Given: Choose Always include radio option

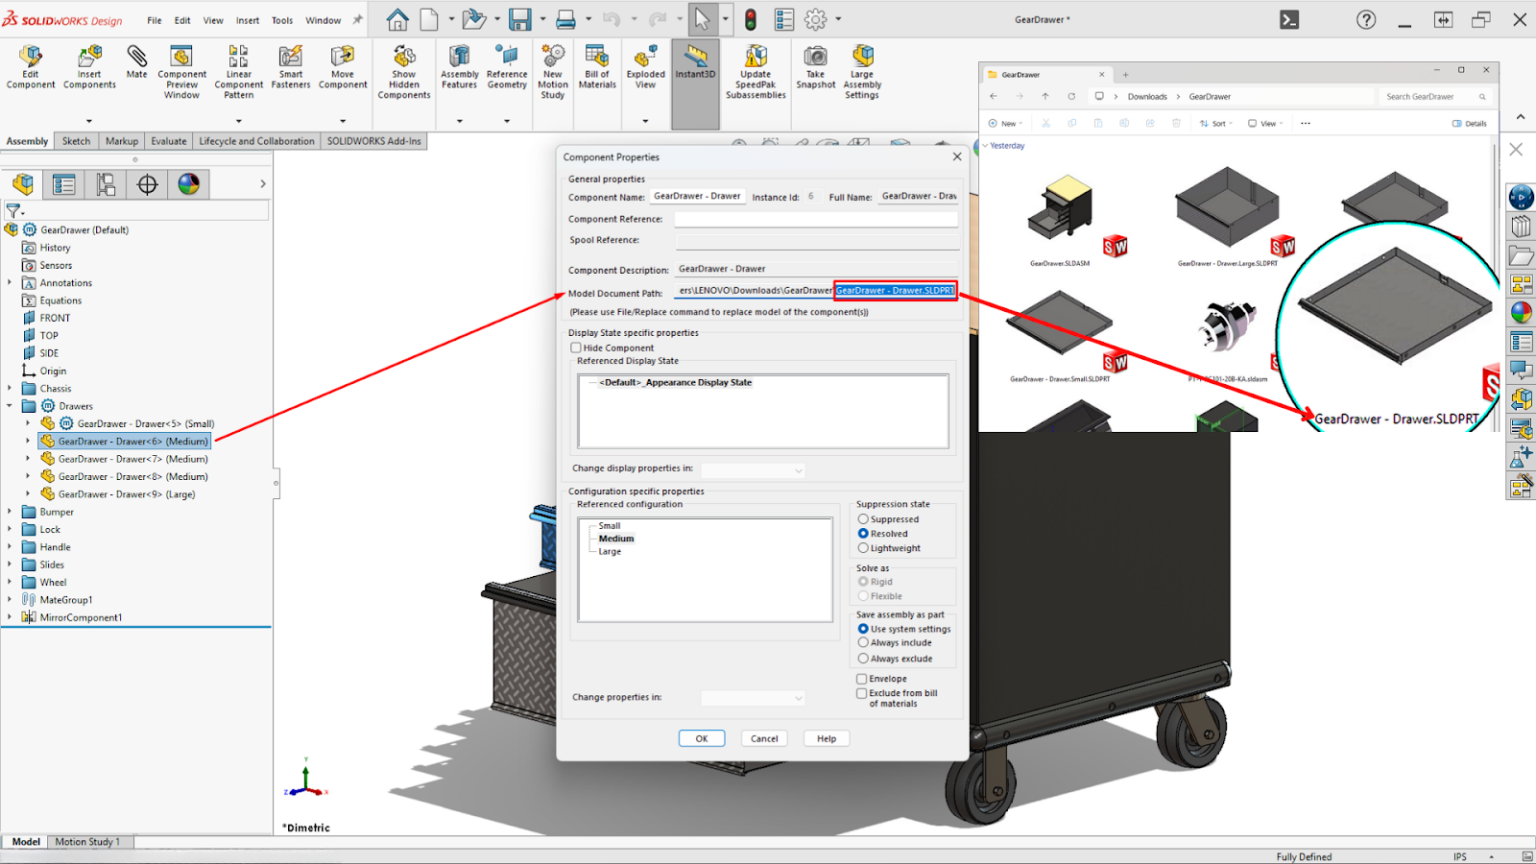Looking at the screenshot, I should click(x=863, y=643).
